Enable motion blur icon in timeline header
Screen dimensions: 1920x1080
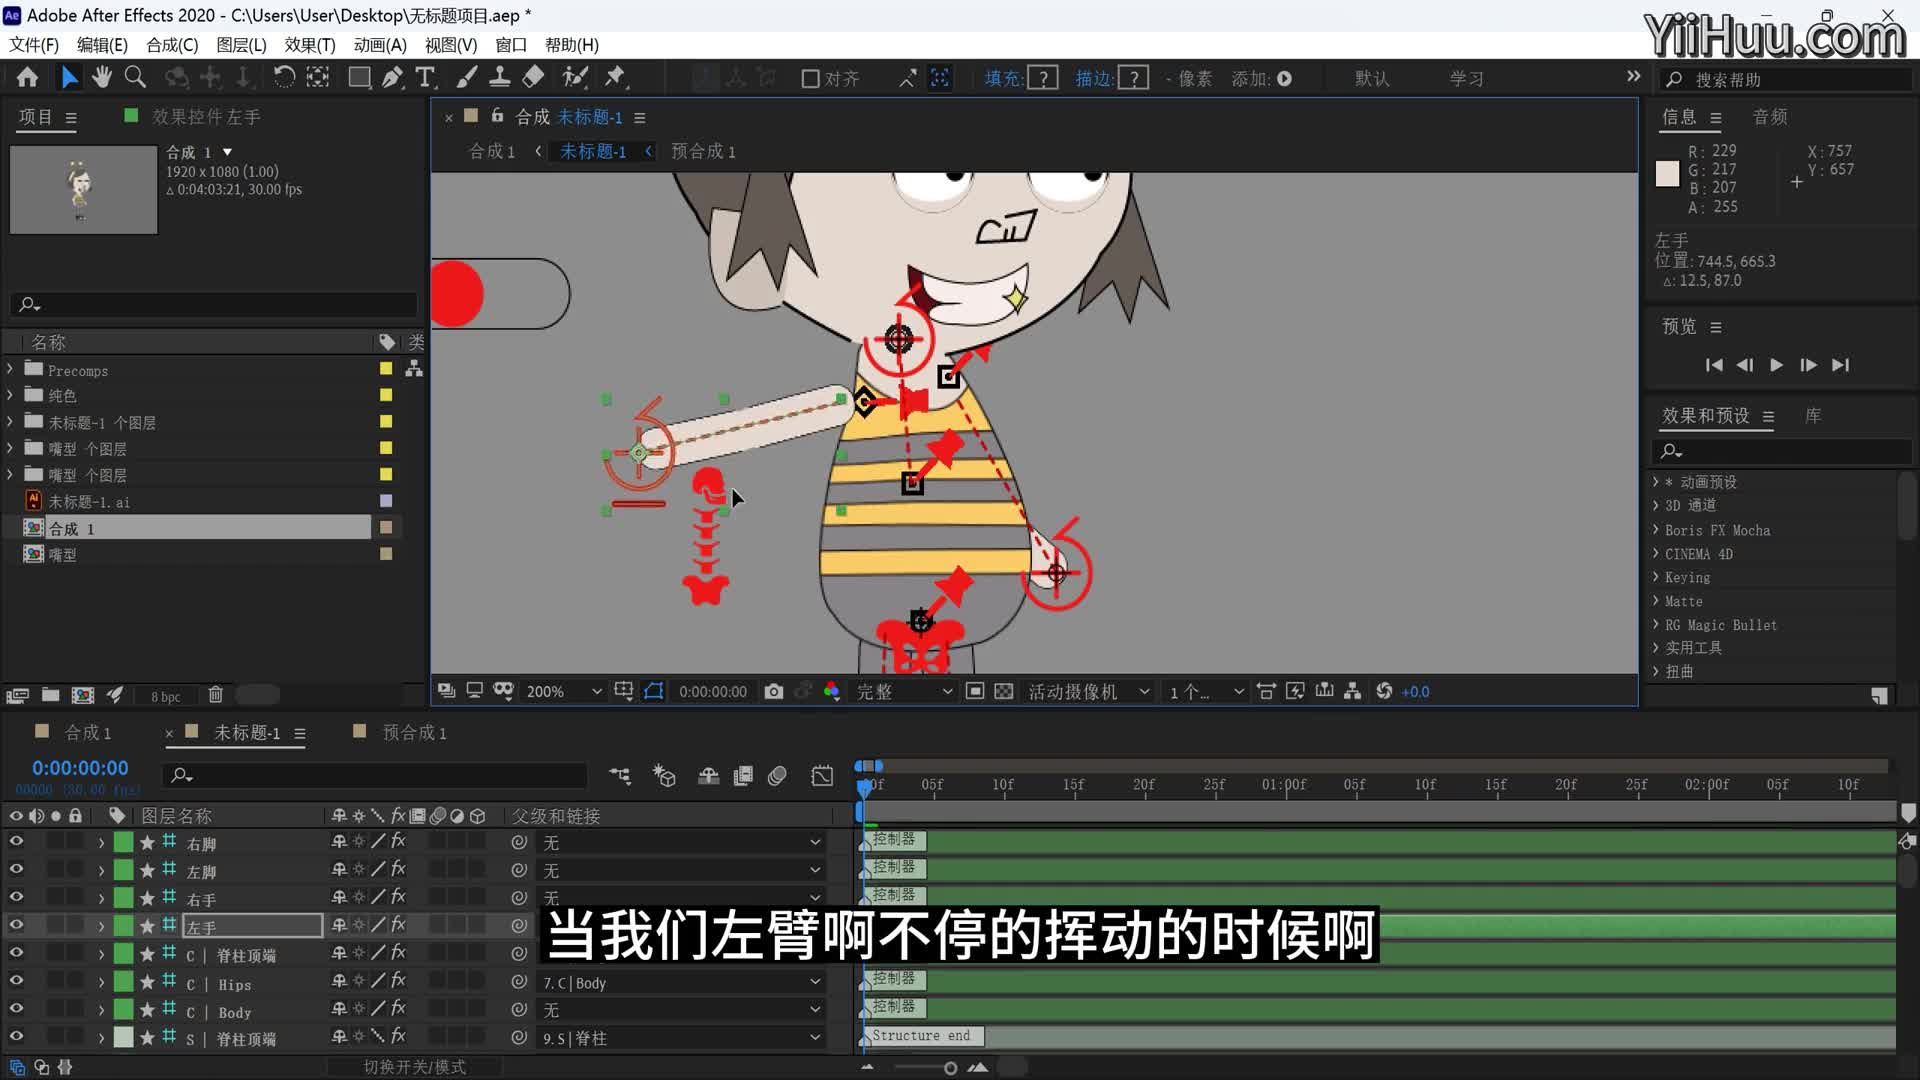(777, 775)
